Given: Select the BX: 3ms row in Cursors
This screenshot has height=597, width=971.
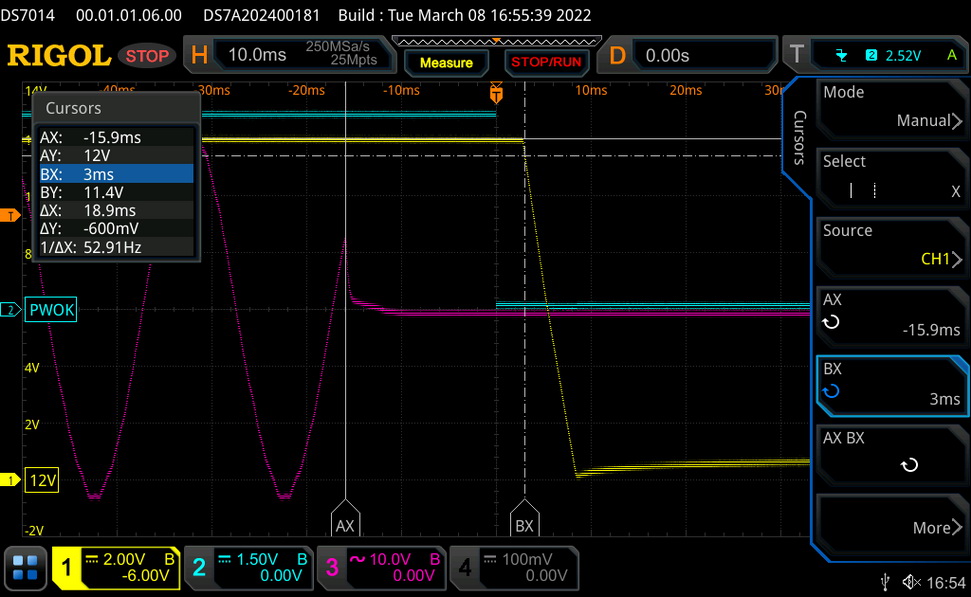Looking at the screenshot, I should pos(116,174).
